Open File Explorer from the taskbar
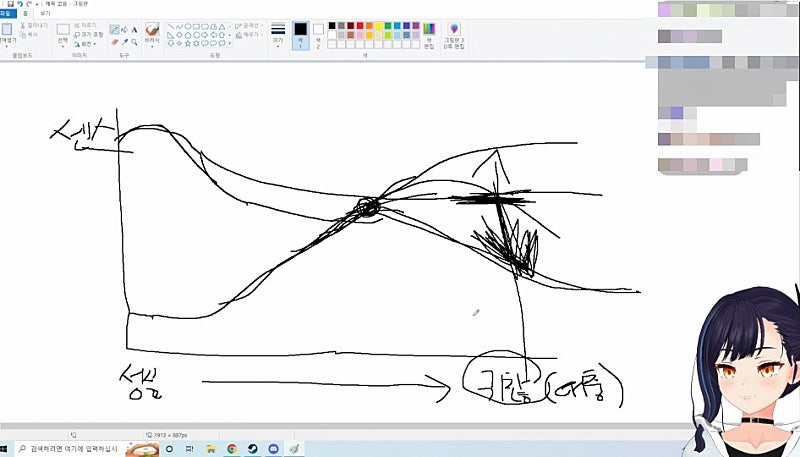Viewport: 800px width, 457px height. (x=211, y=449)
